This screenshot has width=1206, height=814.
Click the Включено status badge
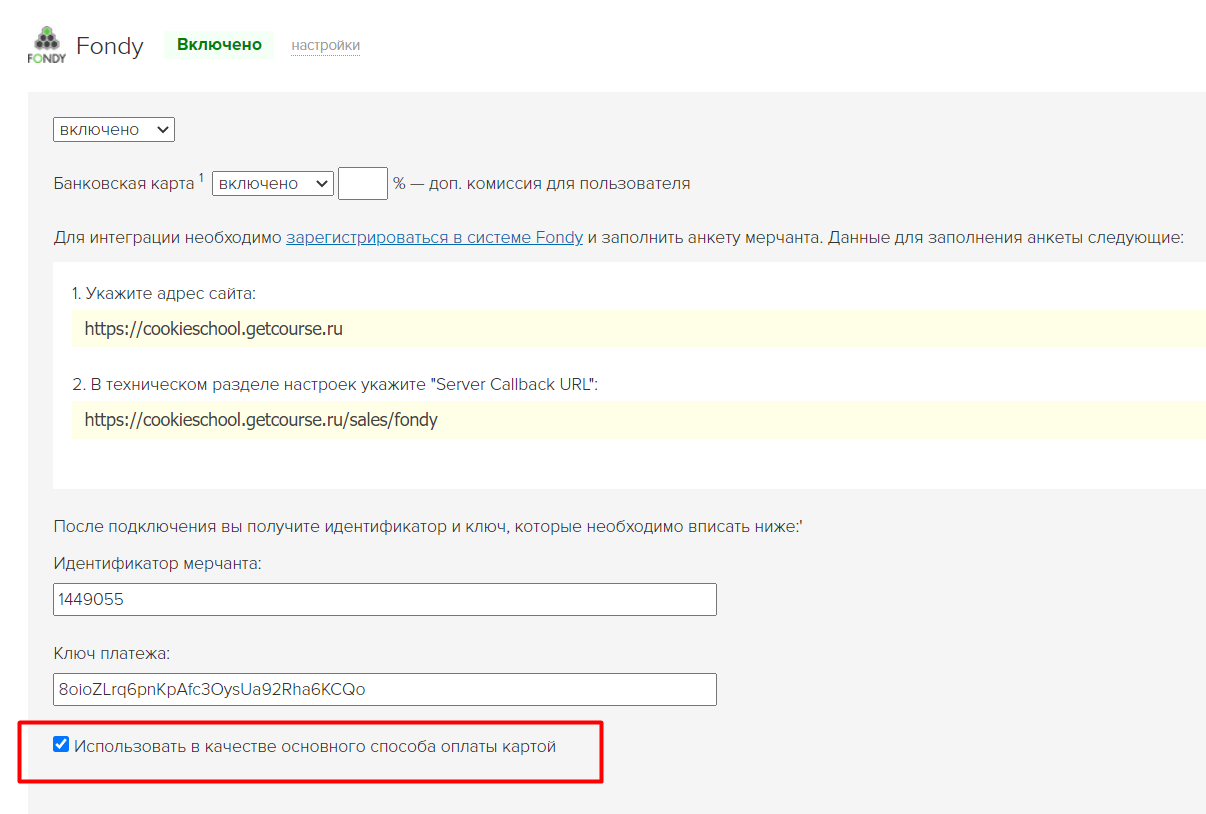point(219,45)
